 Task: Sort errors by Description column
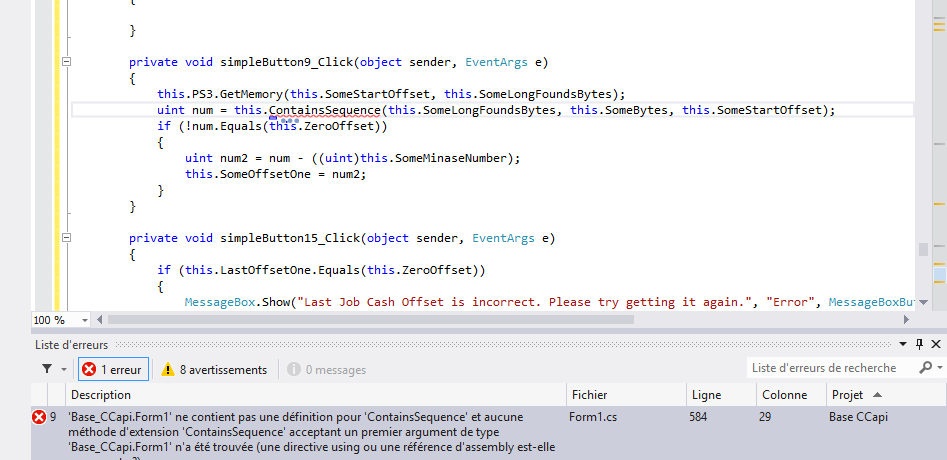[x=316, y=395]
